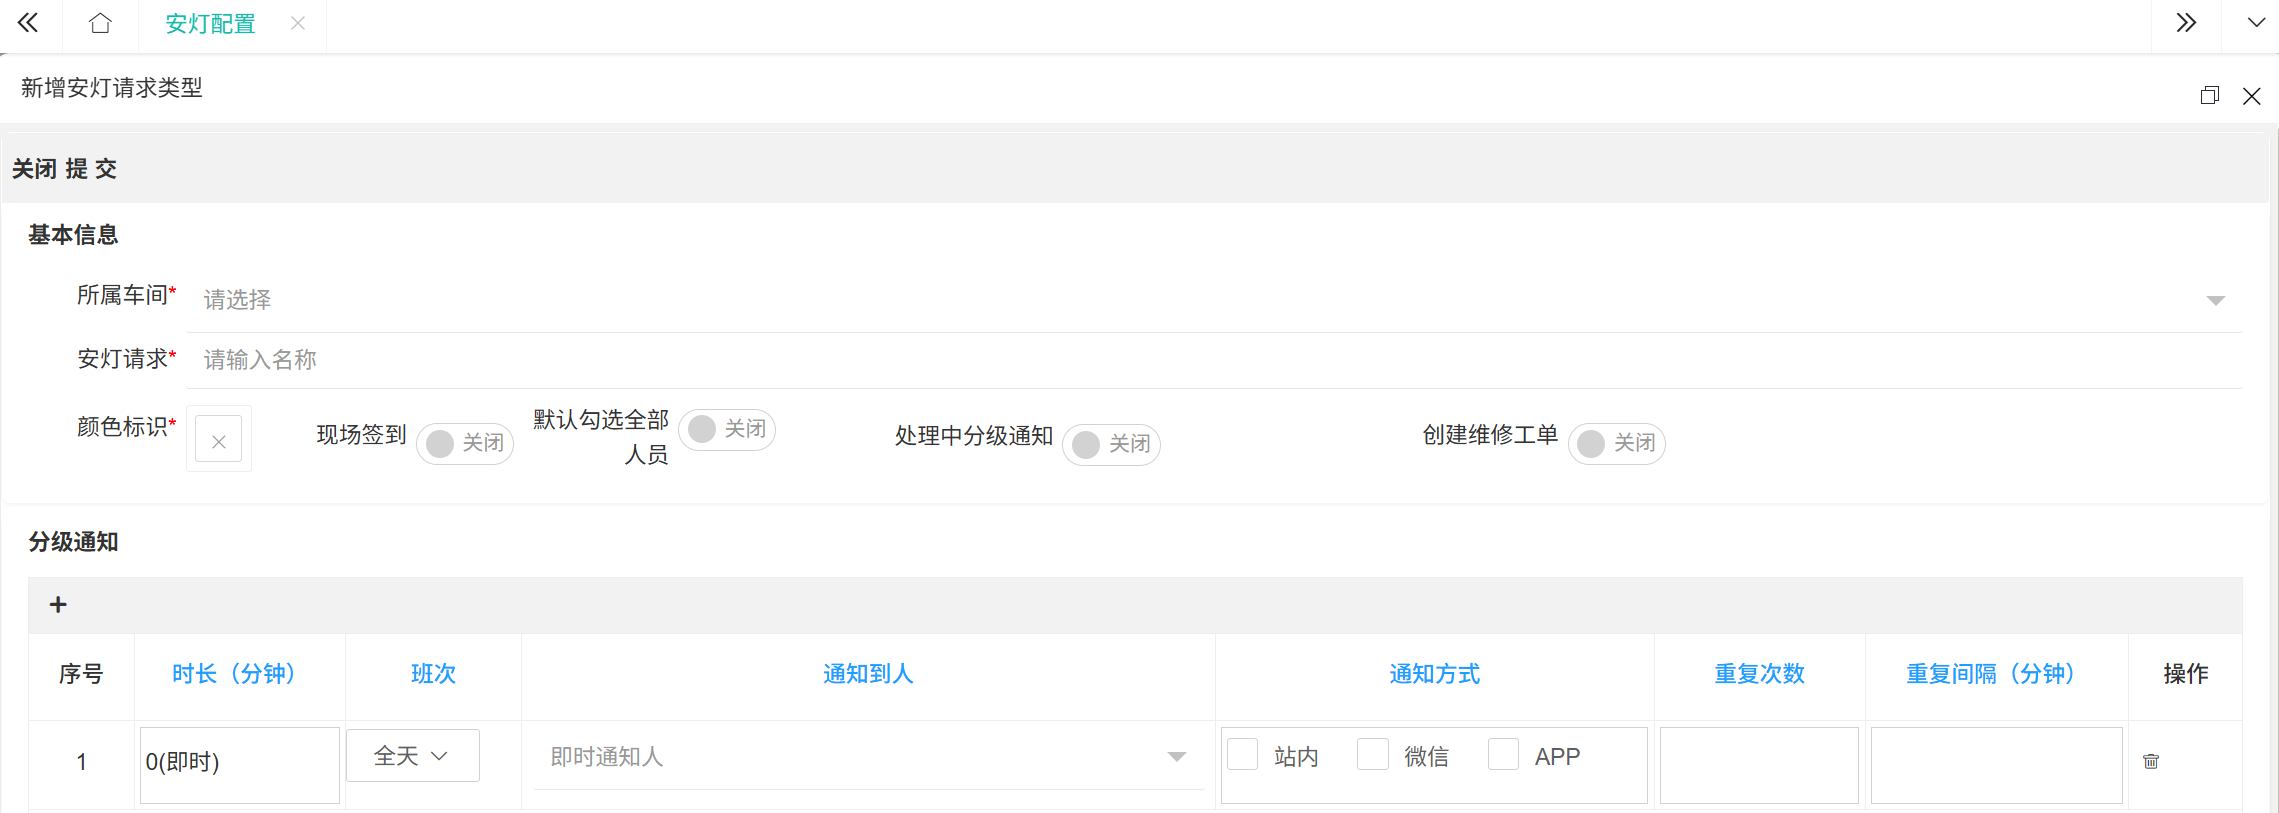Close the 安灯配置 tab
Screen dimensions: 2279x813
click(x=298, y=24)
